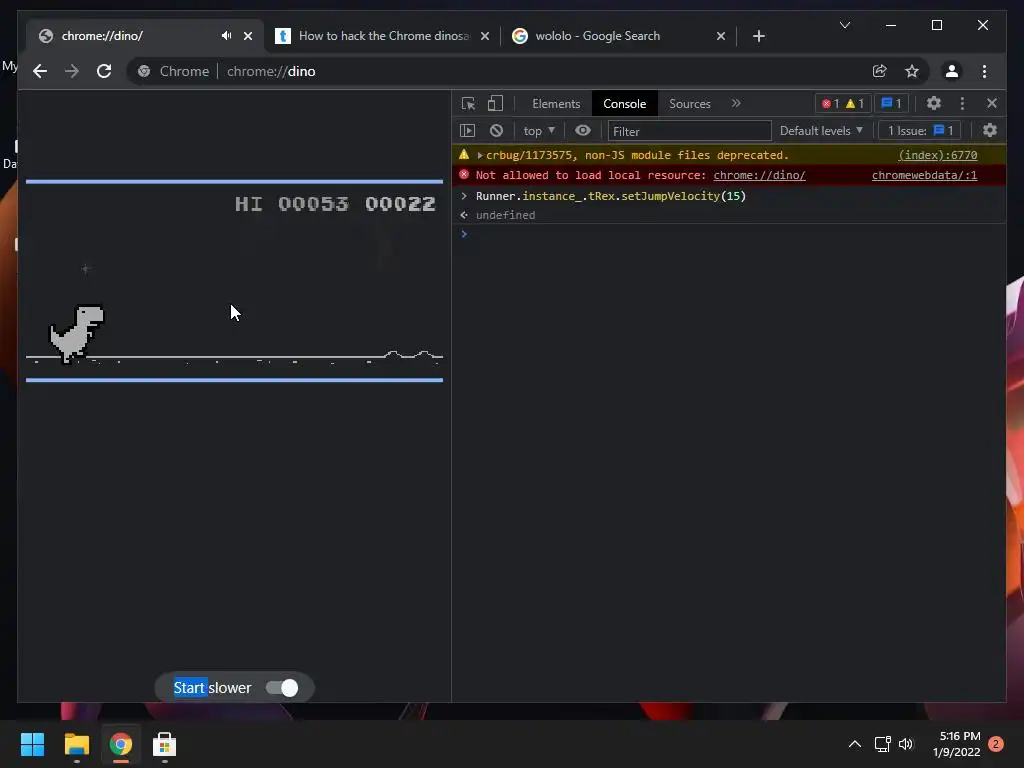Close the DevTools panel
1024x768 pixels.
coord(992,103)
